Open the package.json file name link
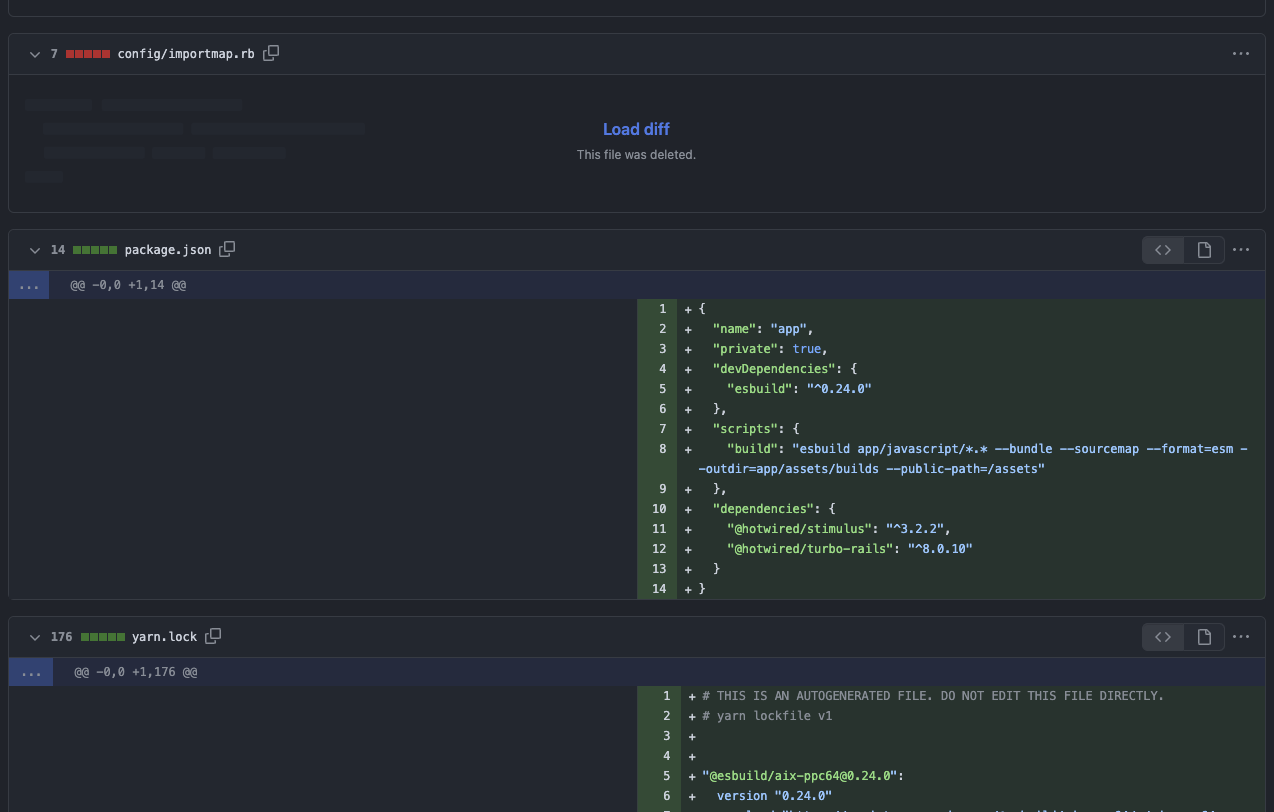The width and height of the screenshot is (1274, 812). [x=168, y=250]
